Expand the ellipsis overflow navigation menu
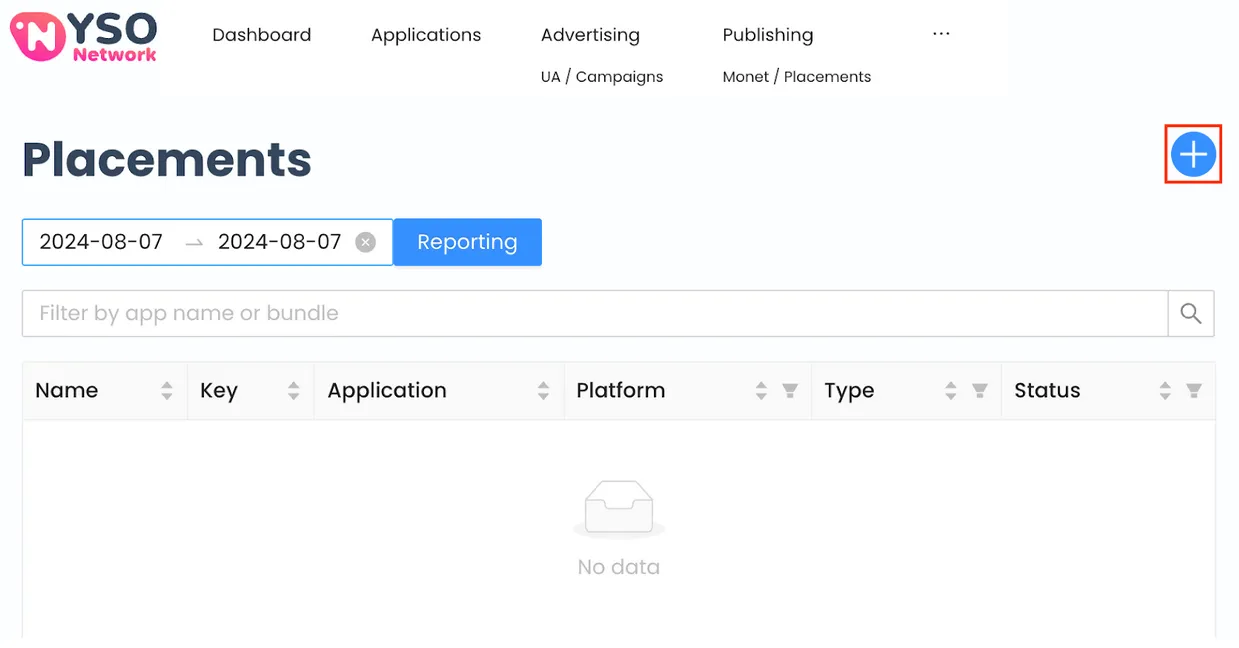 [x=940, y=33]
